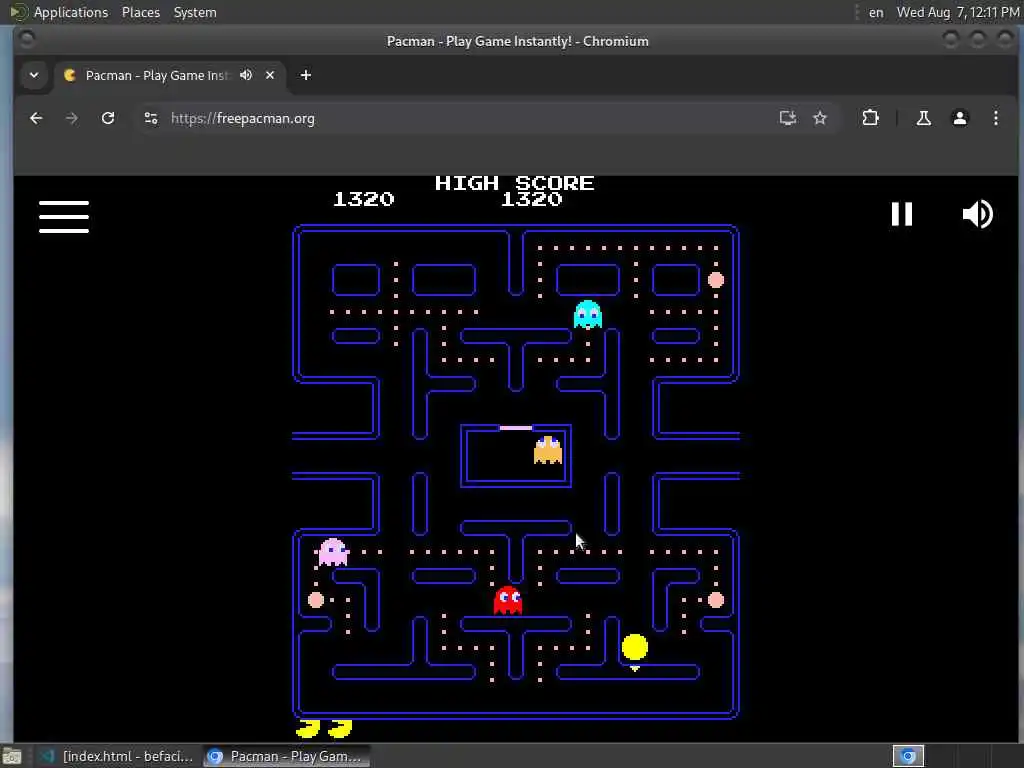Screen dimensions: 1024x768
Task: Open Chrome Labs flask icon
Action: pos(923,118)
